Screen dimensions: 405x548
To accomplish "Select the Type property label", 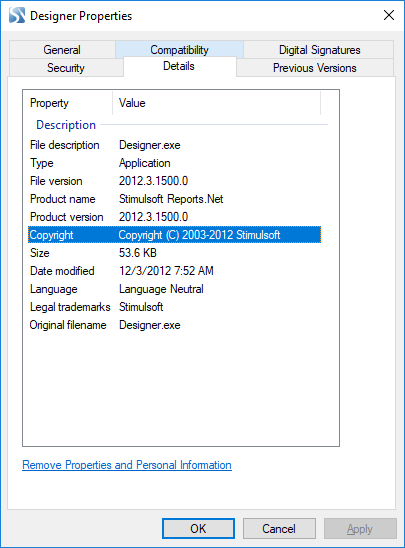I will [42, 163].
